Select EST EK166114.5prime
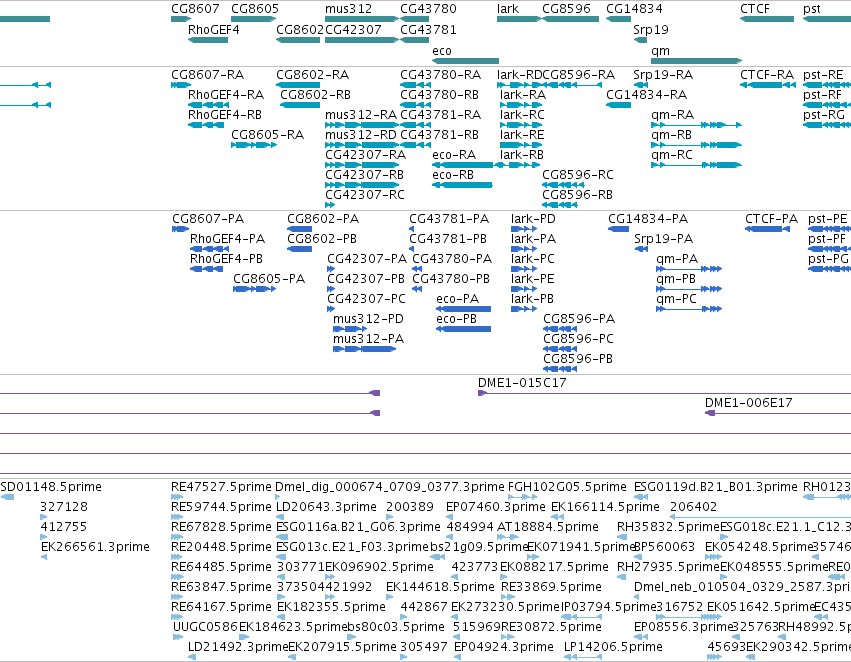The height and width of the screenshot is (662, 851). (555, 517)
